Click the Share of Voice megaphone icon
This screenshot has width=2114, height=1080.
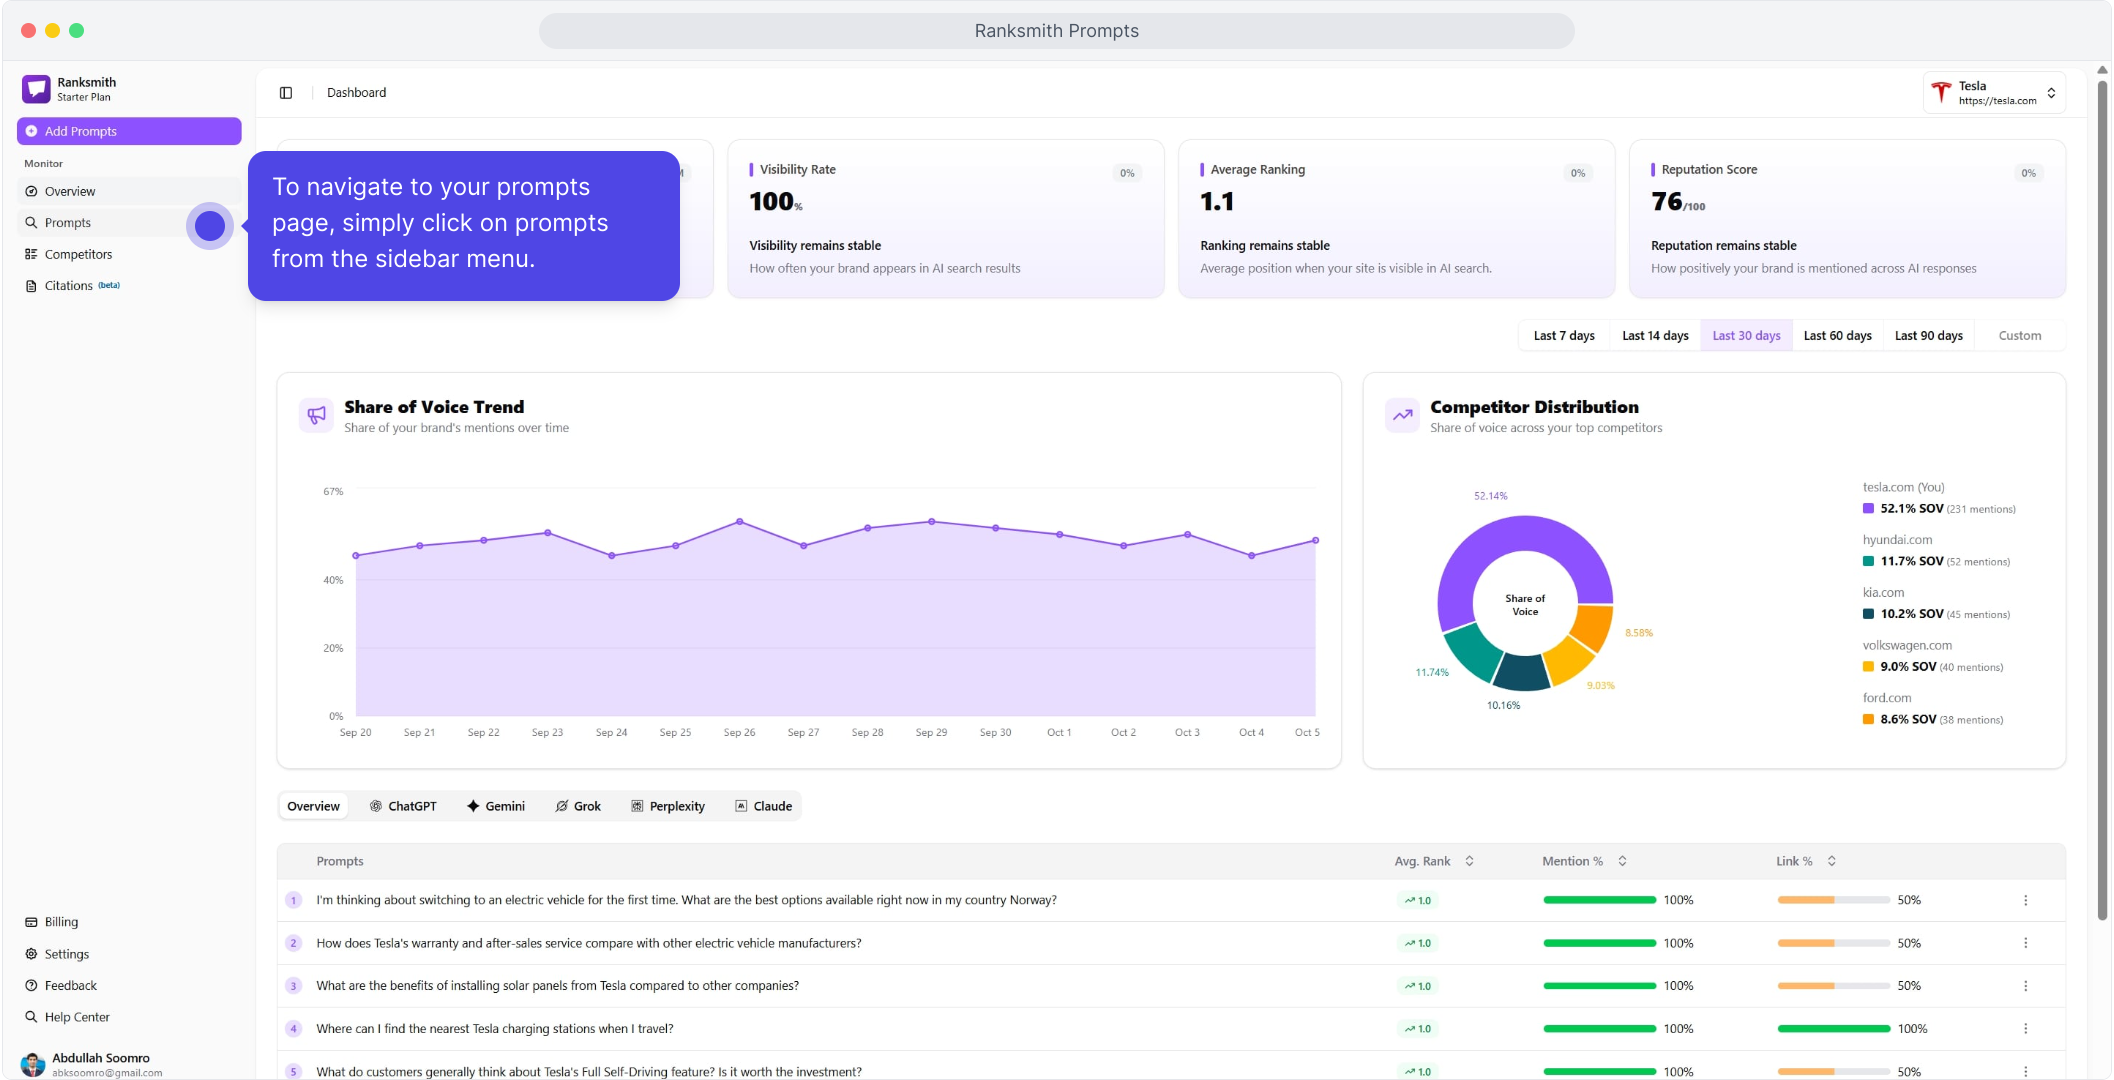[316, 415]
